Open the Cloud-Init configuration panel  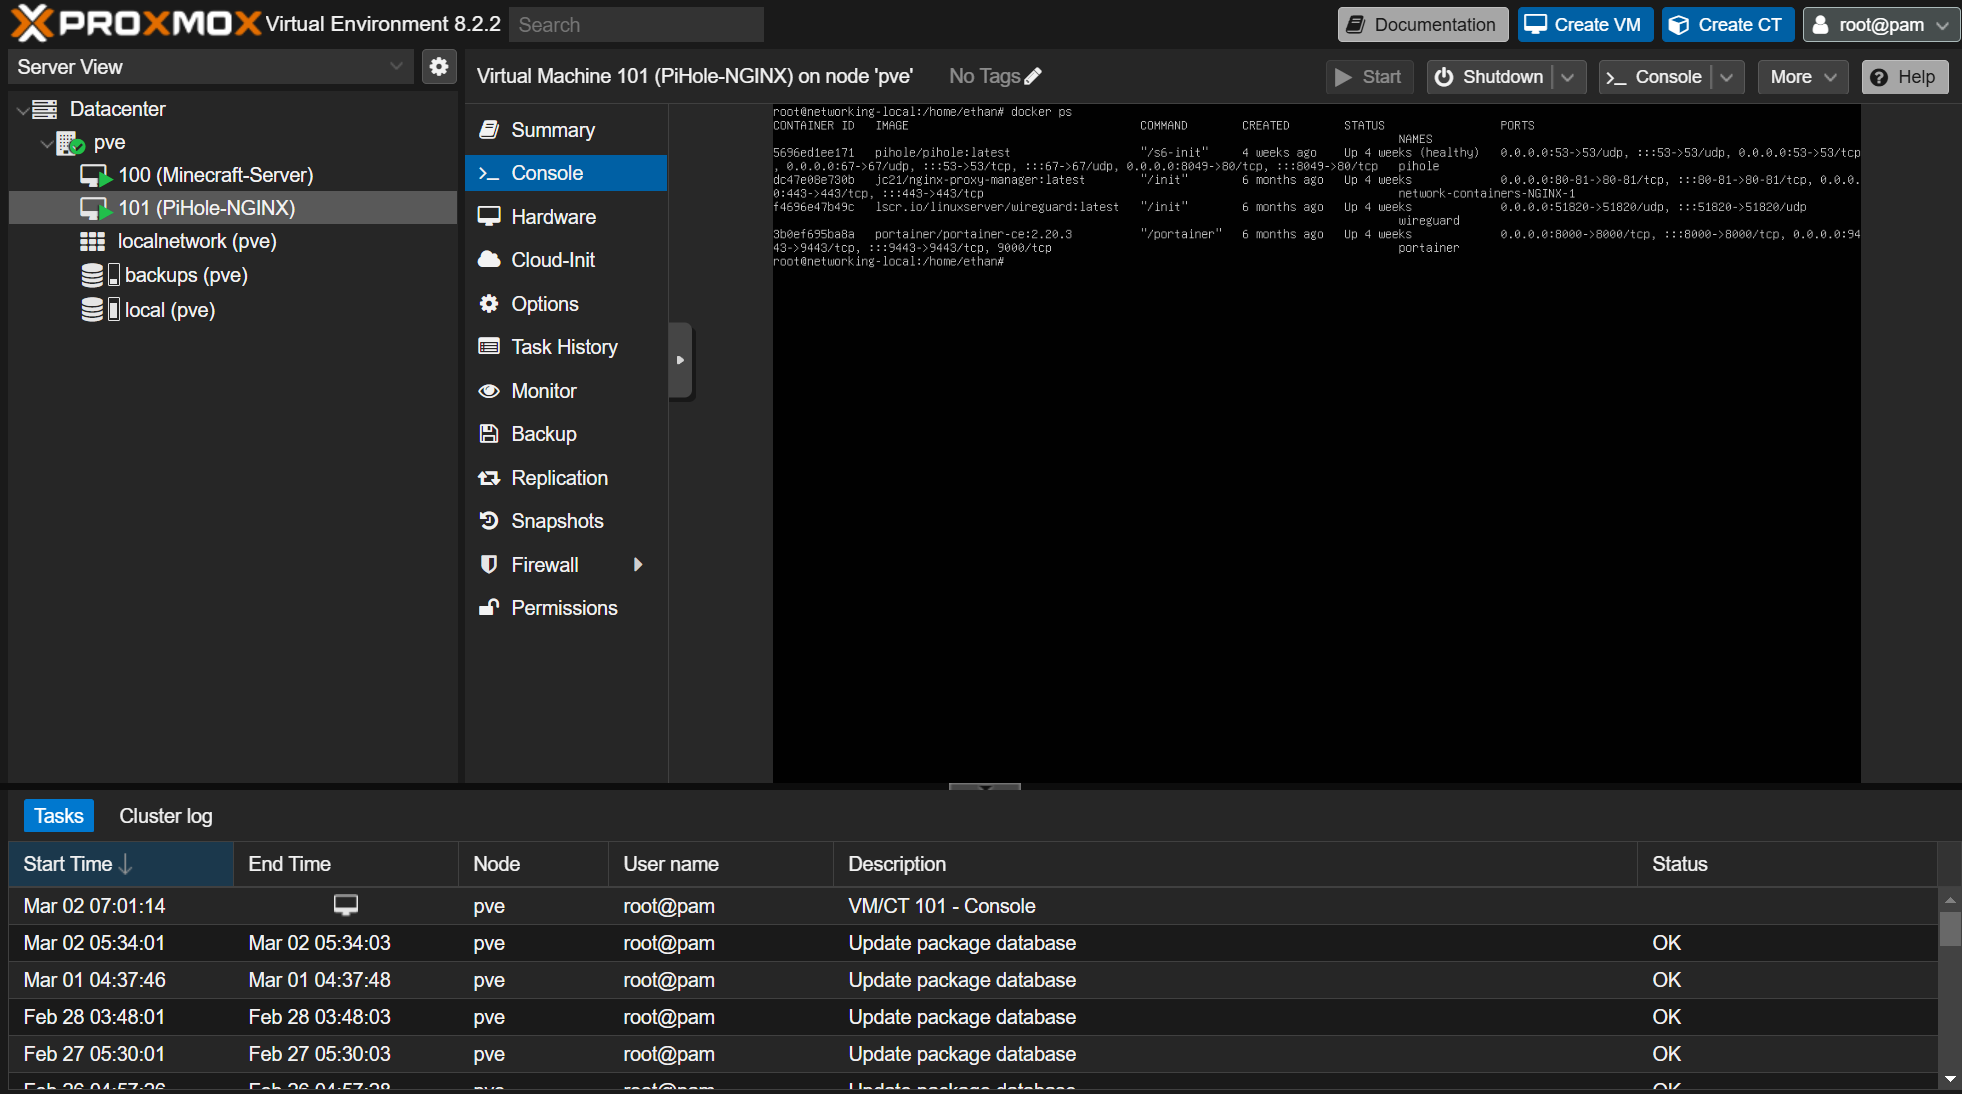point(552,259)
